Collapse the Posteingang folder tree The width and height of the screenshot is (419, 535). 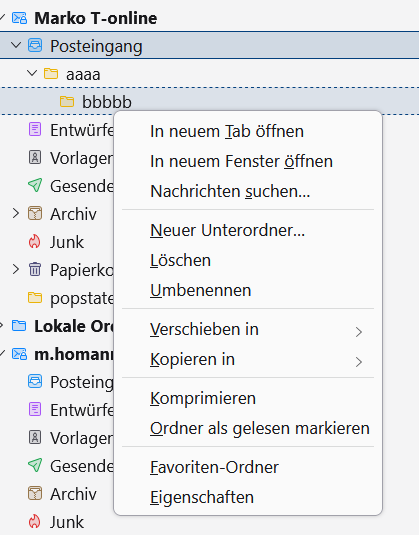(x=16, y=45)
